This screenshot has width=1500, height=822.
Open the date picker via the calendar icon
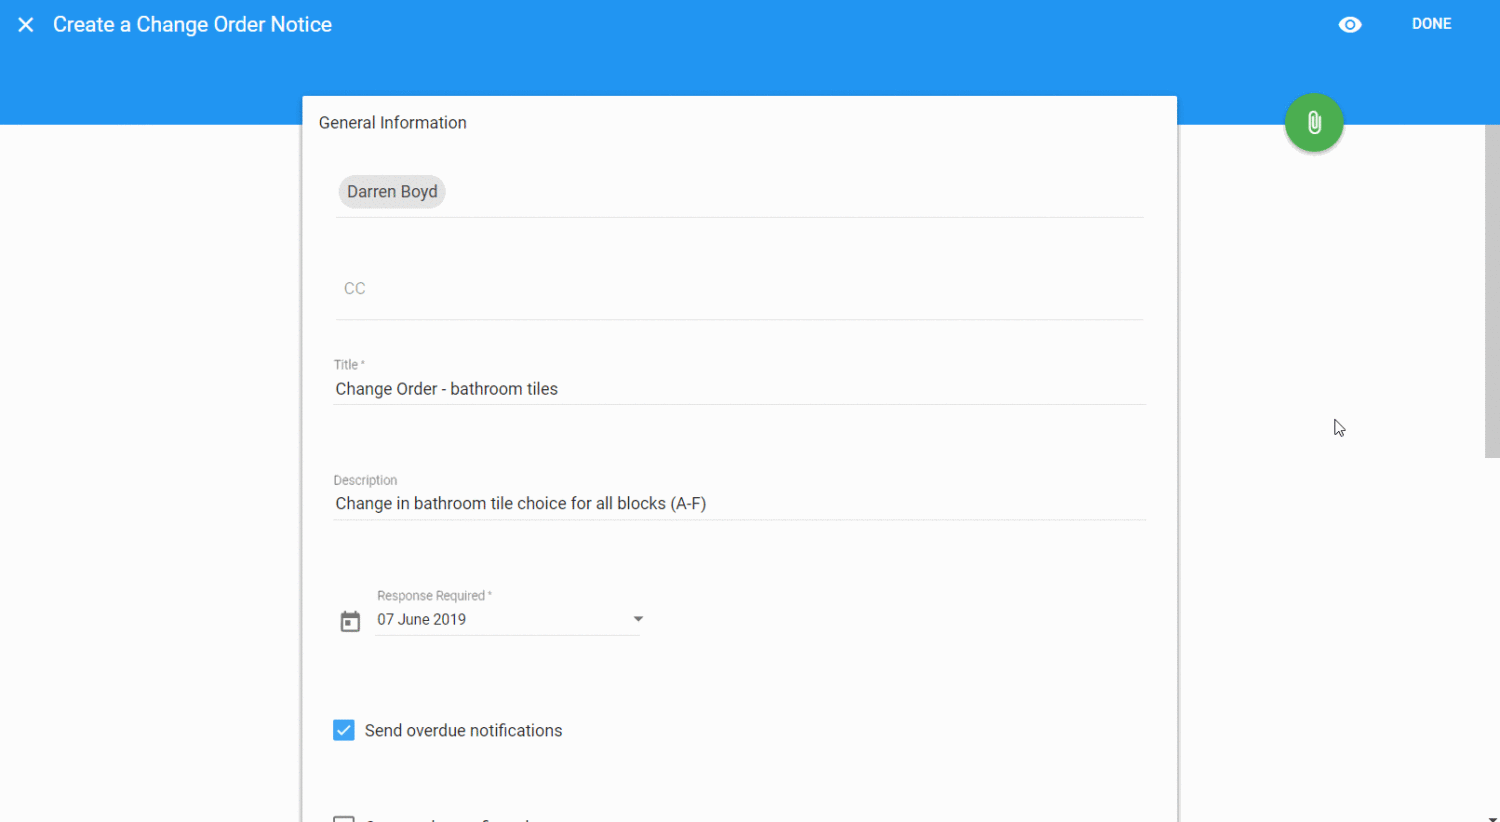point(350,620)
